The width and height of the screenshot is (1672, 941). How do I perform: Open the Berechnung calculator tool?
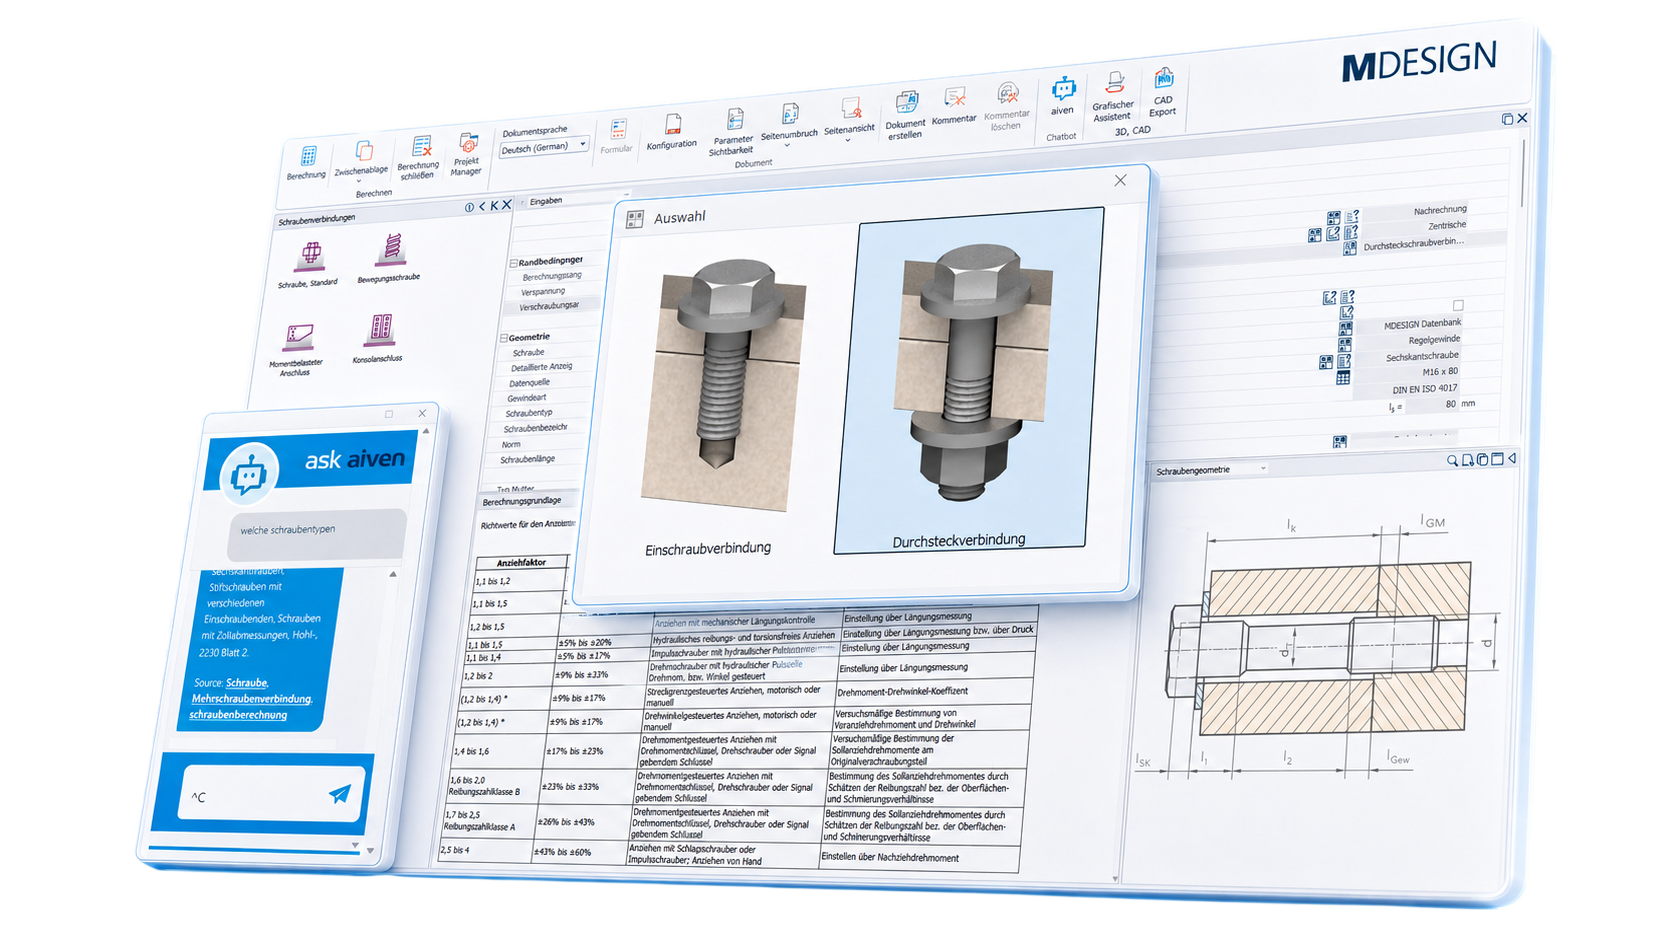click(x=307, y=163)
